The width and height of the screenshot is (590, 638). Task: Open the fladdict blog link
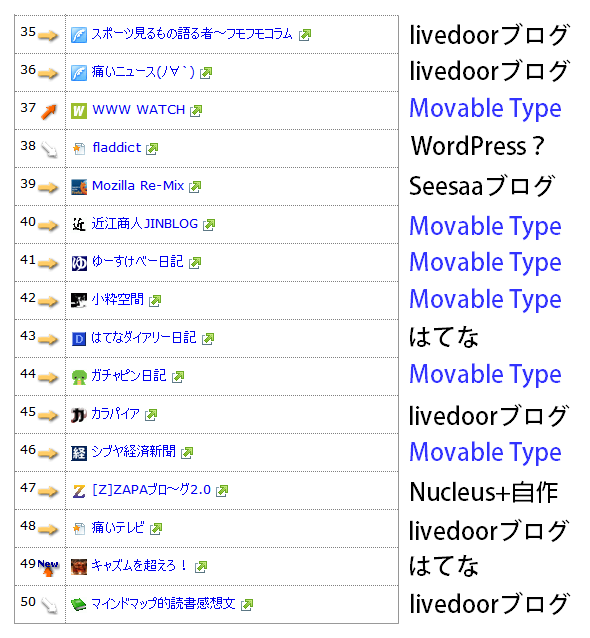117,148
